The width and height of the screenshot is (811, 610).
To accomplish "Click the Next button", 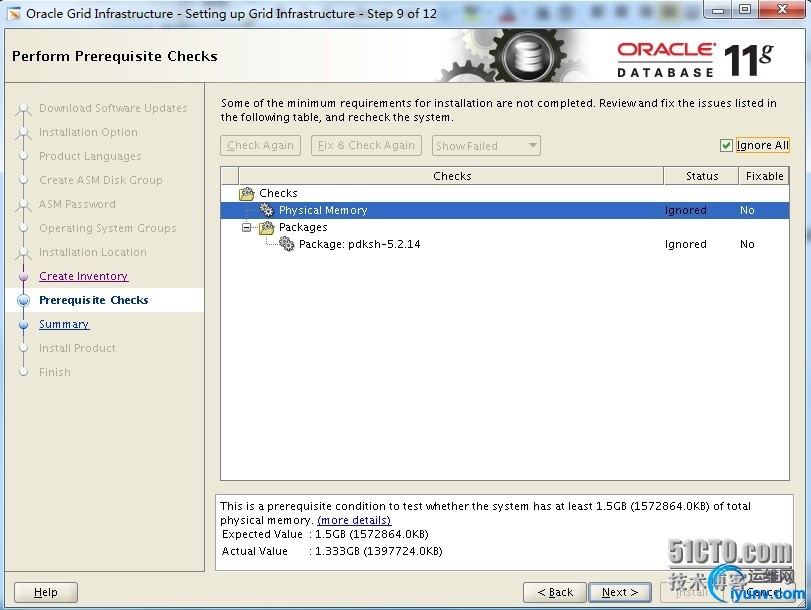I will [620, 592].
